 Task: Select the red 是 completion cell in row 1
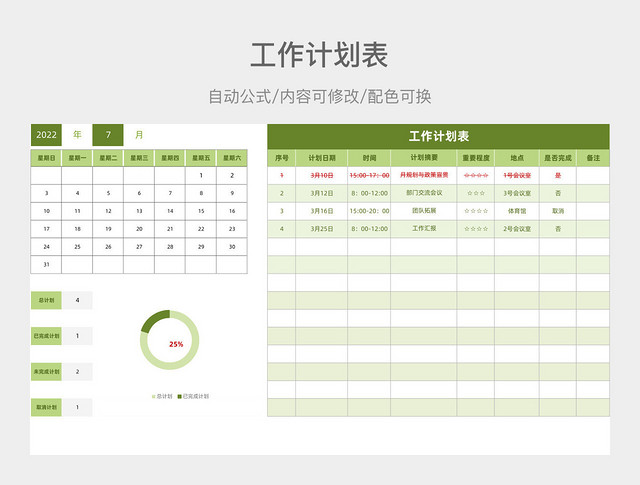pos(558,176)
